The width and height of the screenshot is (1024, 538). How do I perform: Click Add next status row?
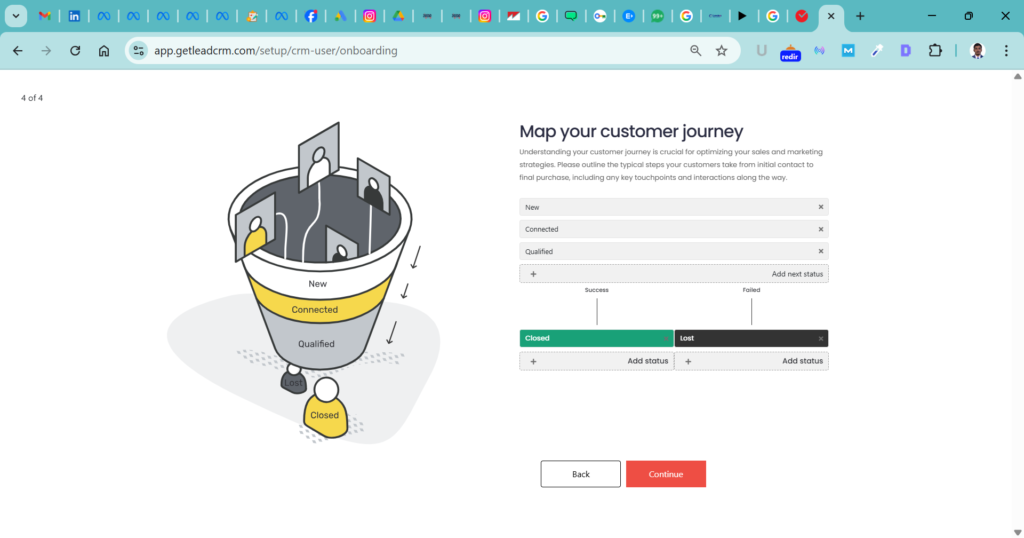pyautogui.click(x=673, y=273)
